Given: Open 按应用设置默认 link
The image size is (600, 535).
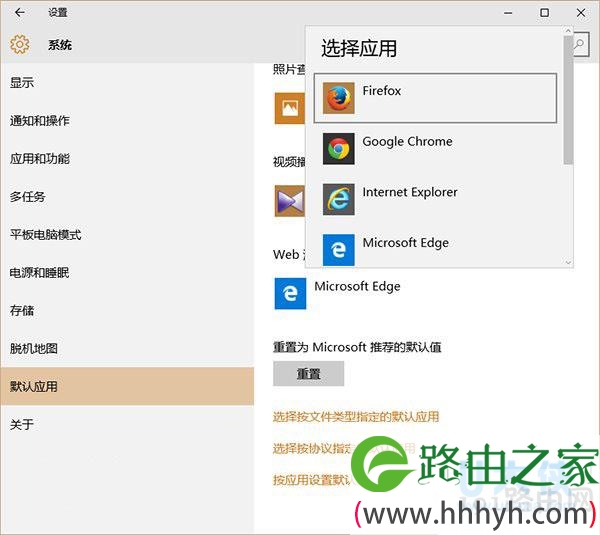Looking at the screenshot, I should 312,480.
